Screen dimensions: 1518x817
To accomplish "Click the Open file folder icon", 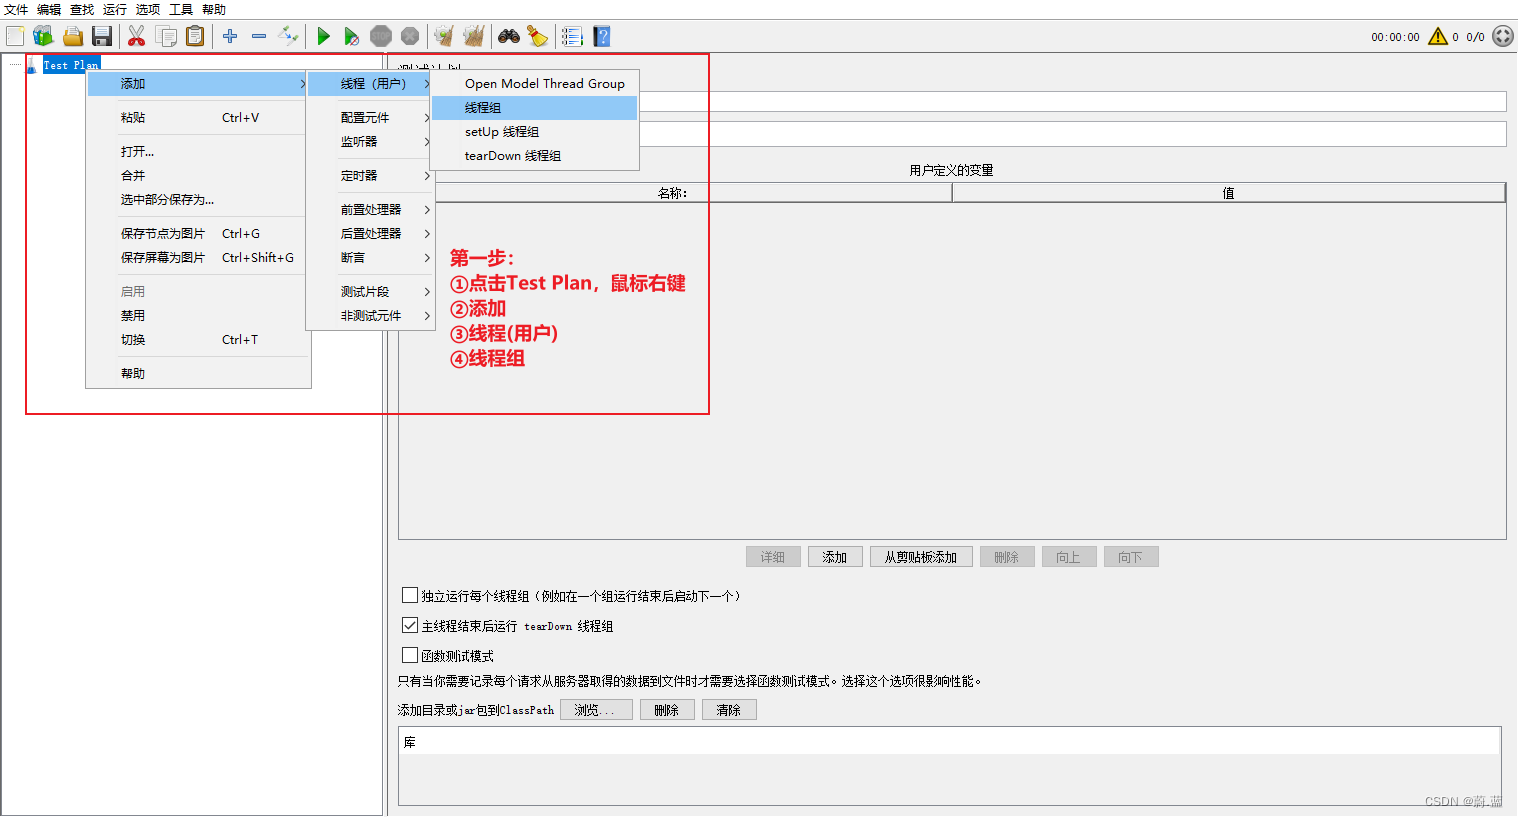I will tap(72, 37).
